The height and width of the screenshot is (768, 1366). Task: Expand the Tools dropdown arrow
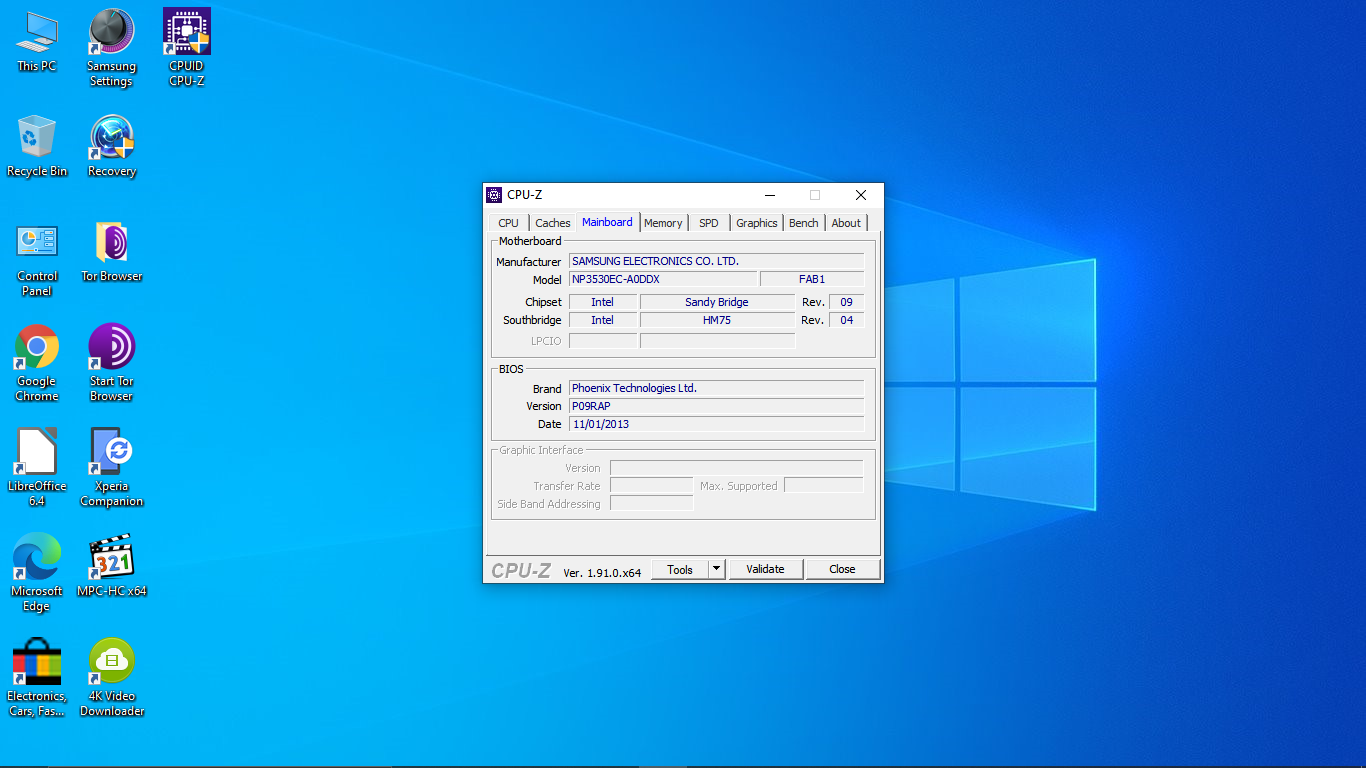tap(716, 569)
